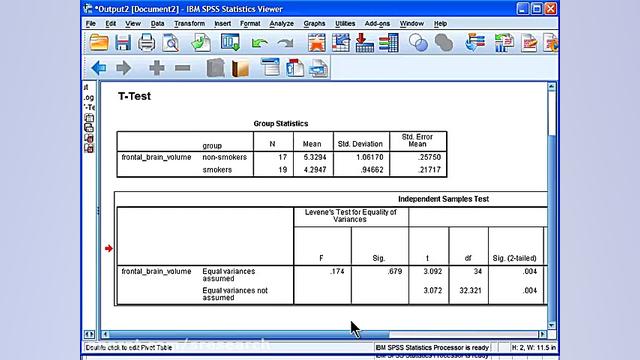
Task: Open Print Preview magnifier icon
Action: pos(171,43)
